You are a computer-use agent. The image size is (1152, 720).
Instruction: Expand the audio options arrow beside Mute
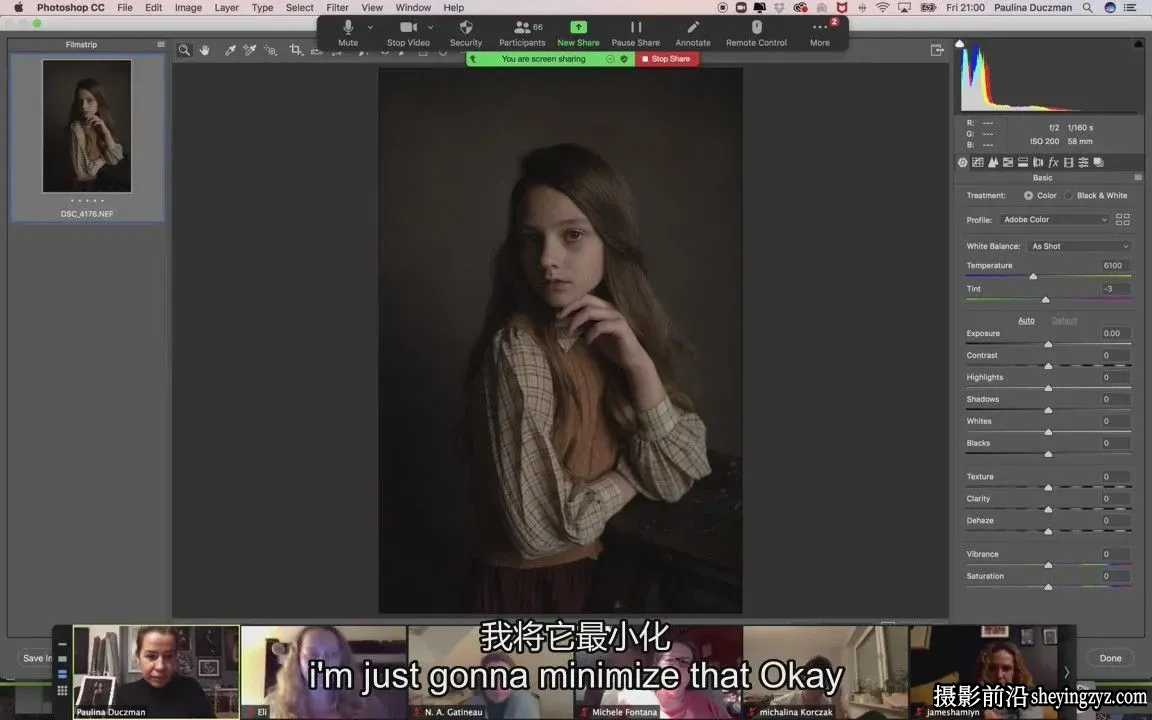(370, 27)
